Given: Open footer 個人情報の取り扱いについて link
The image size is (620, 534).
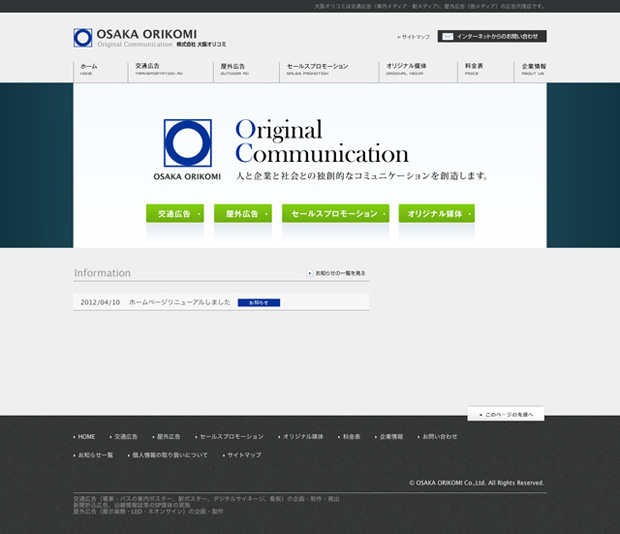Looking at the screenshot, I should [170, 455].
